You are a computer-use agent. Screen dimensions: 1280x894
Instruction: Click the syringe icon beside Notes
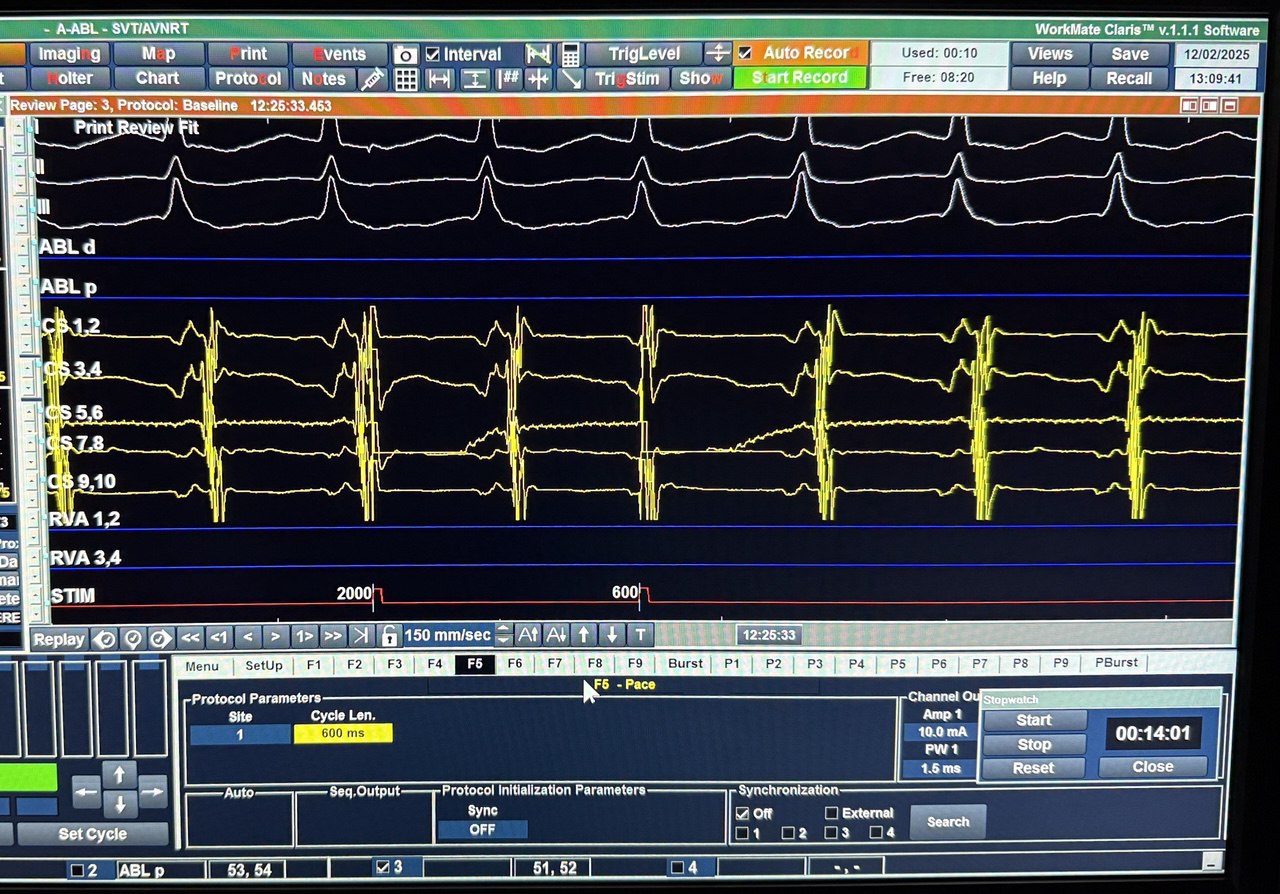(372, 79)
